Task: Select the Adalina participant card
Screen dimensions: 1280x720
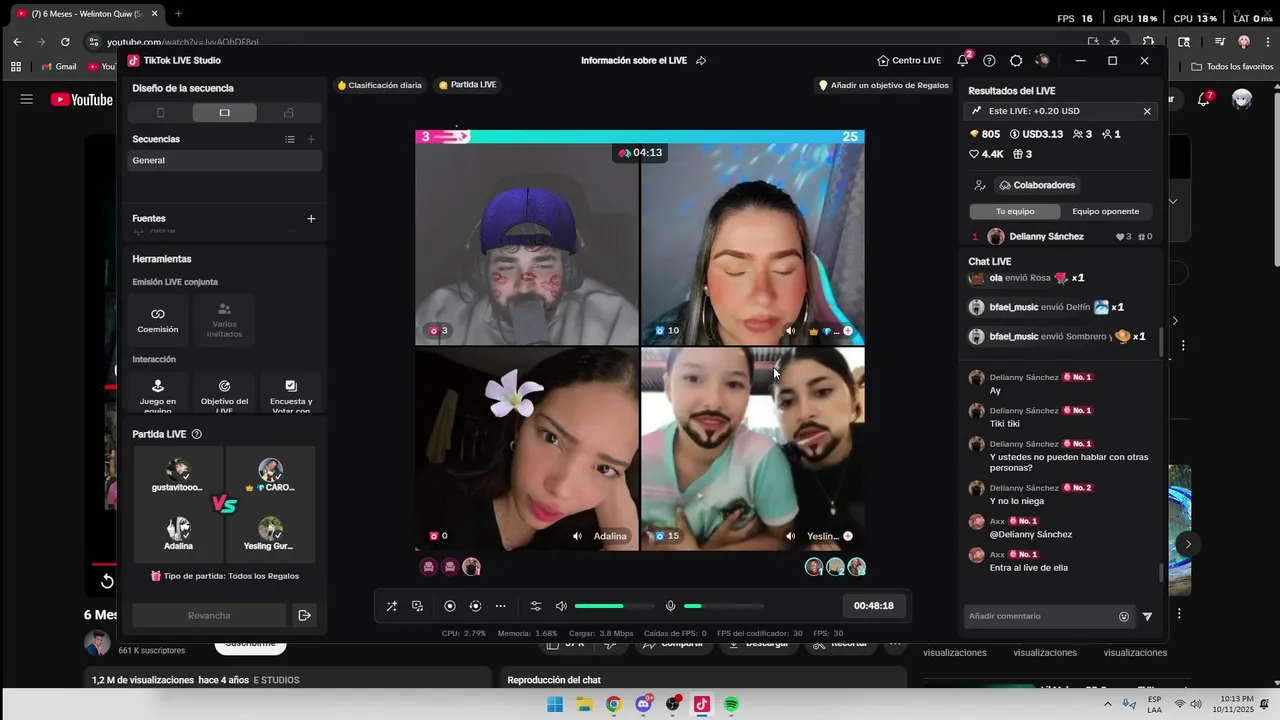Action: tap(178, 533)
